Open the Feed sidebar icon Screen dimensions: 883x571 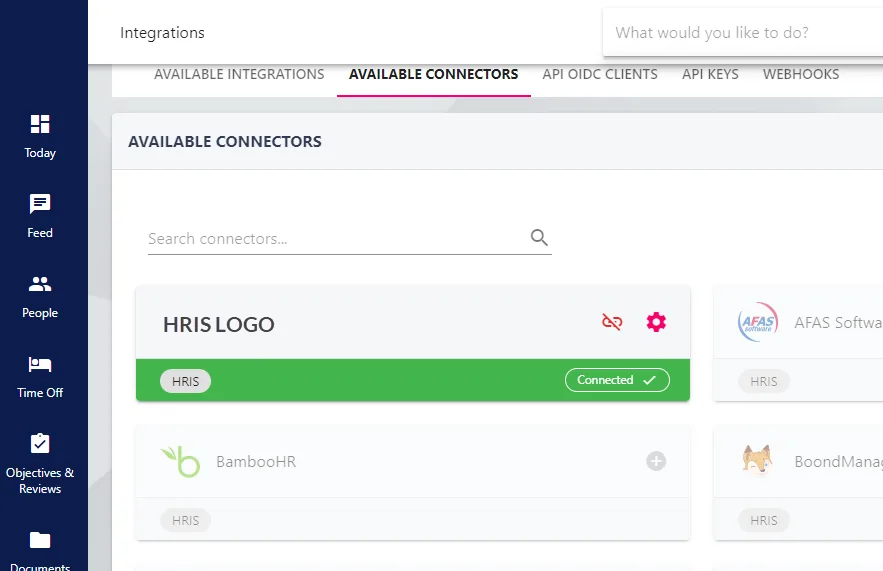point(40,204)
